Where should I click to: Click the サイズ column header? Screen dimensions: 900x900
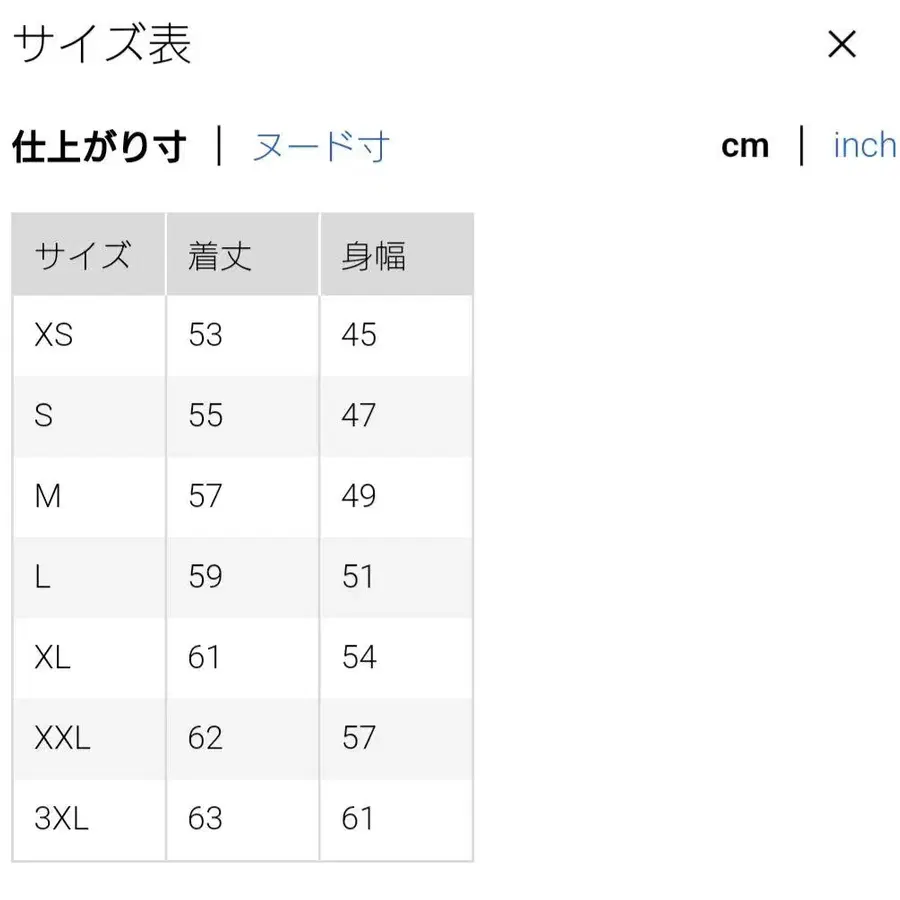click(x=85, y=255)
